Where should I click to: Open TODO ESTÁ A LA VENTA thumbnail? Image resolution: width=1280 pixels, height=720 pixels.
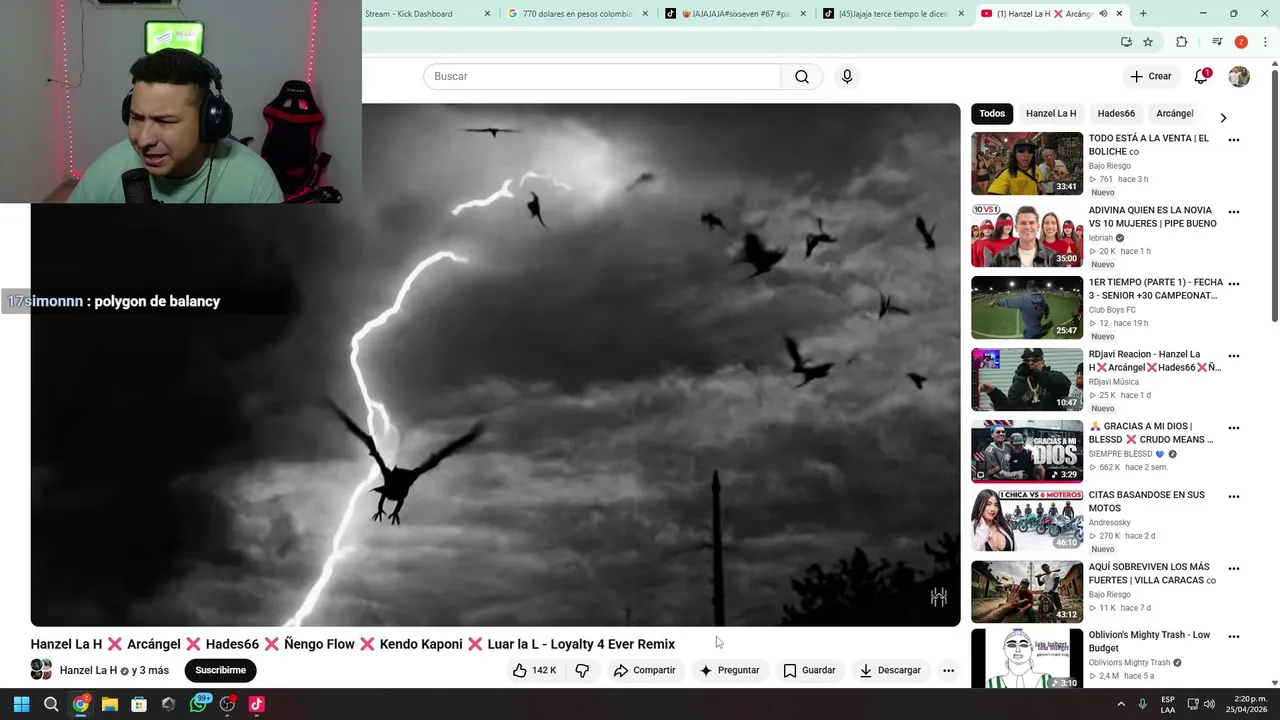pos(1027,163)
